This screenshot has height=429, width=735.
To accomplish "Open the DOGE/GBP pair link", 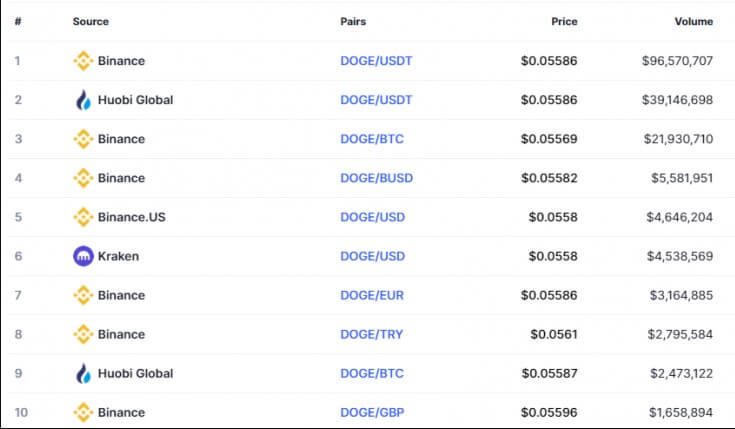I will pos(372,412).
